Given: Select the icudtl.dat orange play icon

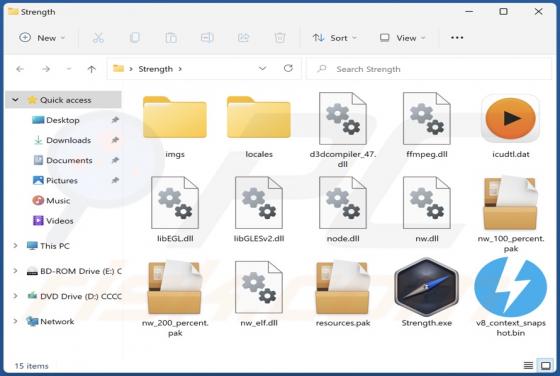Looking at the screenshot, I should [510, 118].
